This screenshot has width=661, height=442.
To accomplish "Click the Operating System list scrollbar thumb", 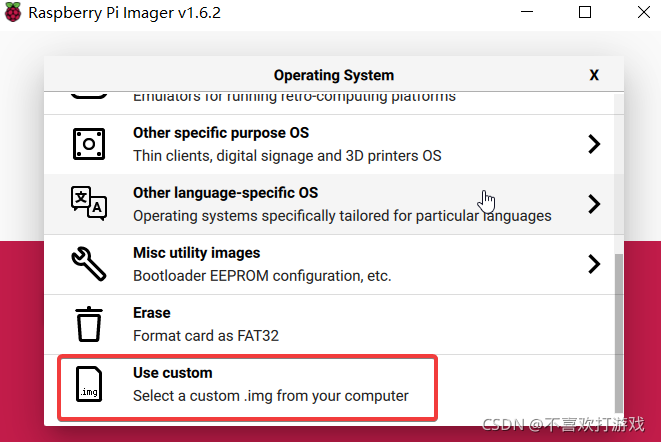I will 618,333.
